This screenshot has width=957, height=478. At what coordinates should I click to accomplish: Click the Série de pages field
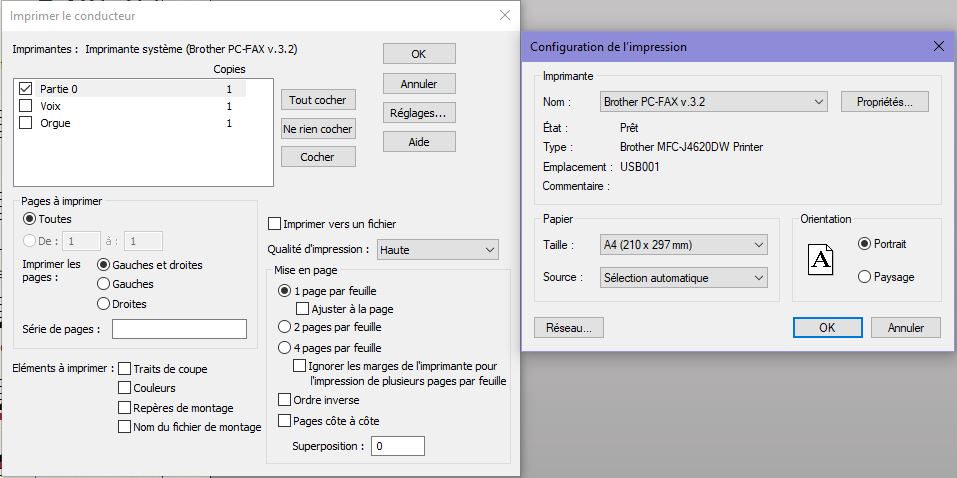(x=179, y=329)
